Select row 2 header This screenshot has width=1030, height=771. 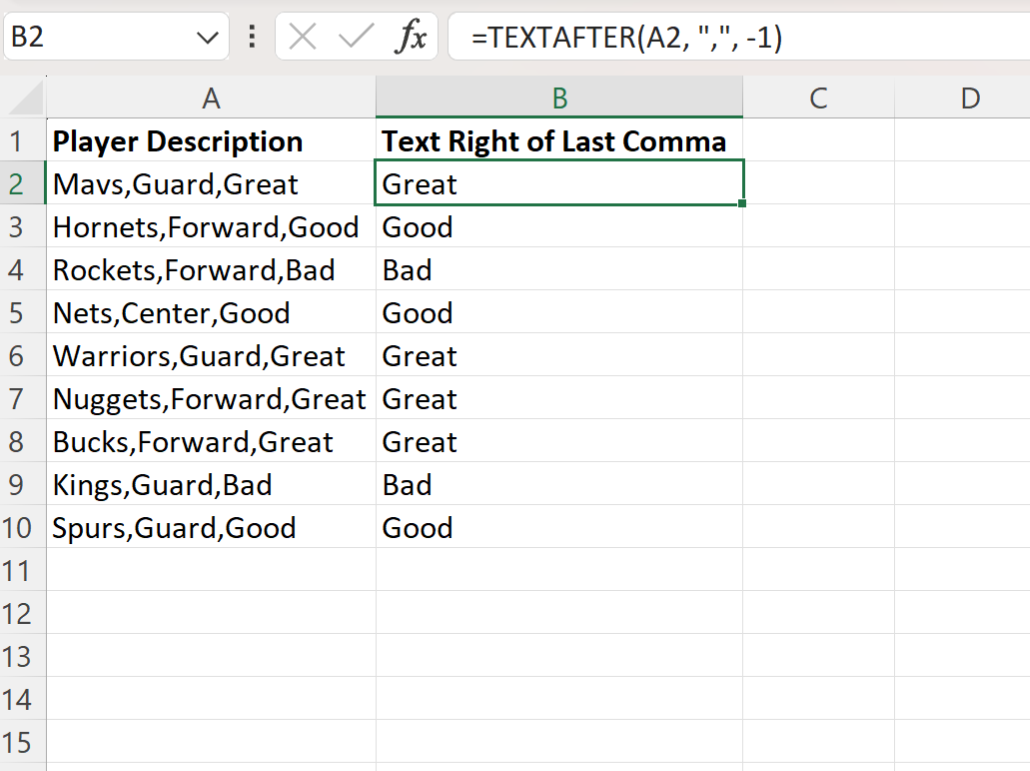point(23,183)
